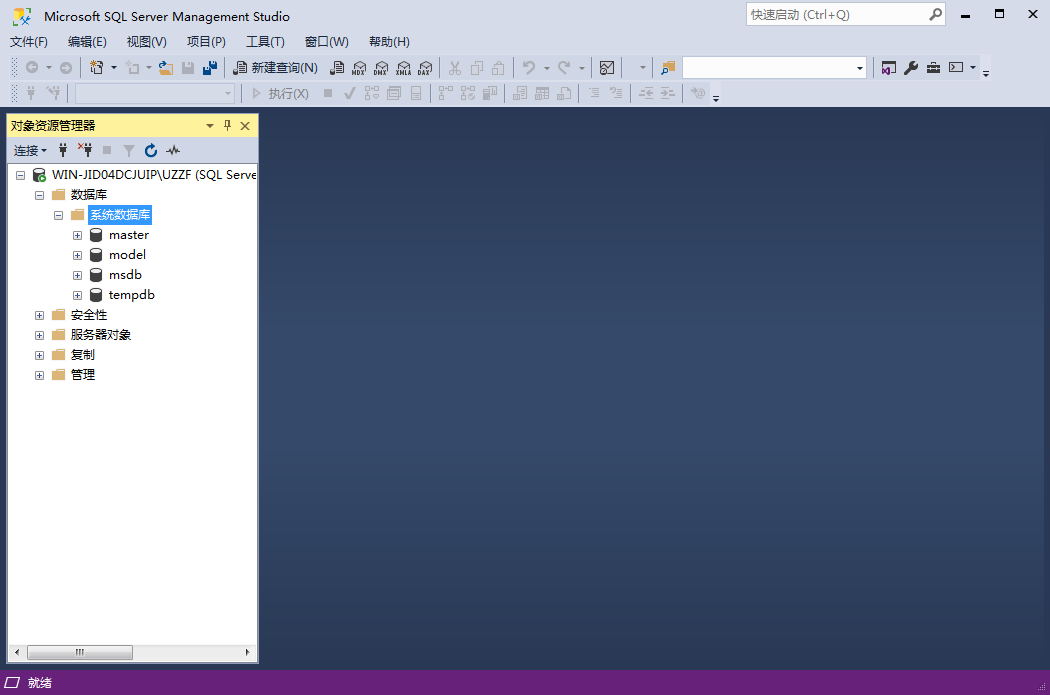Expand the master database node
The height and width of the screenshot is (695, 1050).
(78, 236)
